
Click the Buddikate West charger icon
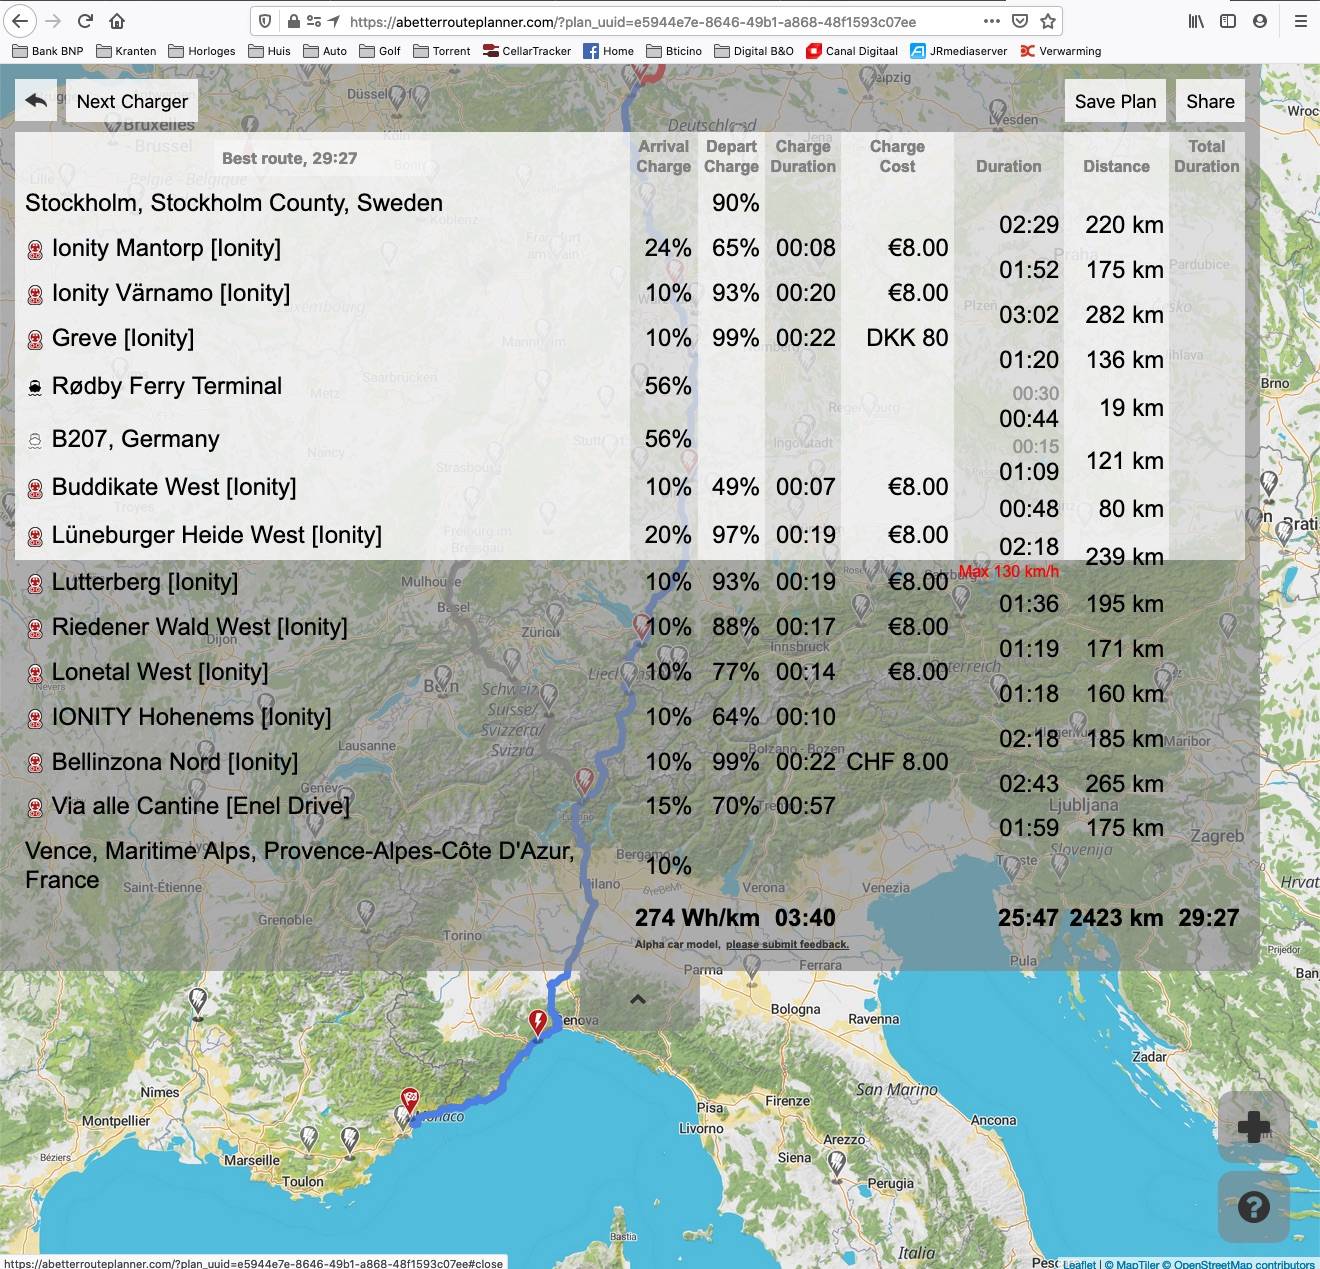click(35, 489)
